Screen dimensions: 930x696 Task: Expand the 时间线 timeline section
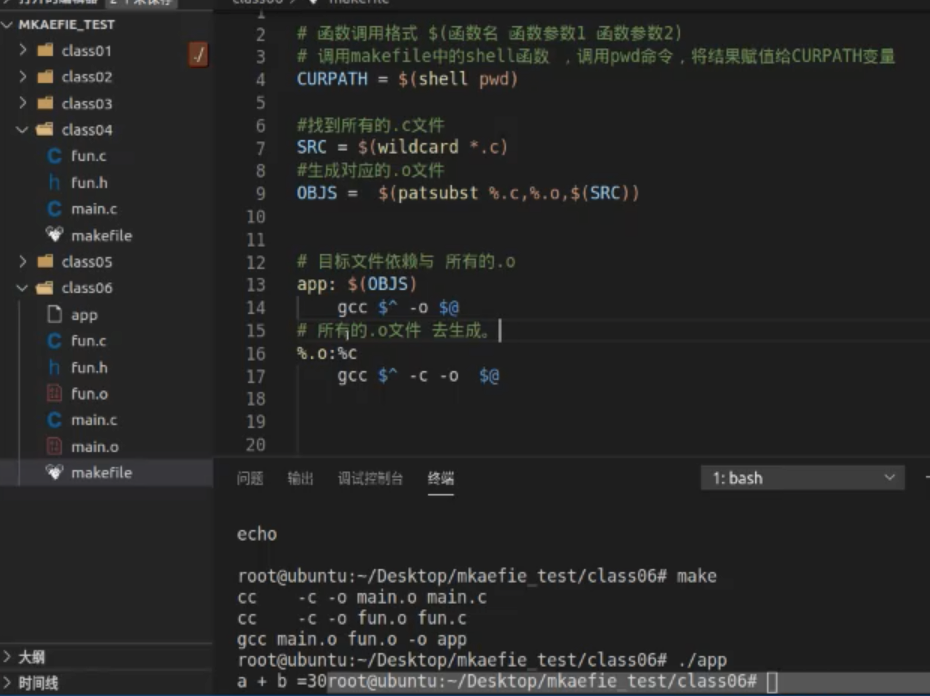pyautogui.click(x=7, y=682)
